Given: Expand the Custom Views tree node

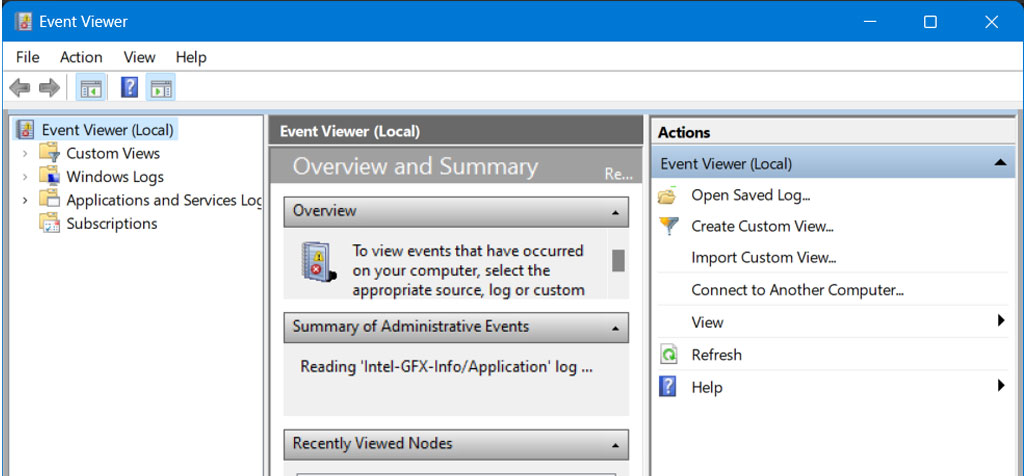Looking at the screenshot, I should (25, 153).
